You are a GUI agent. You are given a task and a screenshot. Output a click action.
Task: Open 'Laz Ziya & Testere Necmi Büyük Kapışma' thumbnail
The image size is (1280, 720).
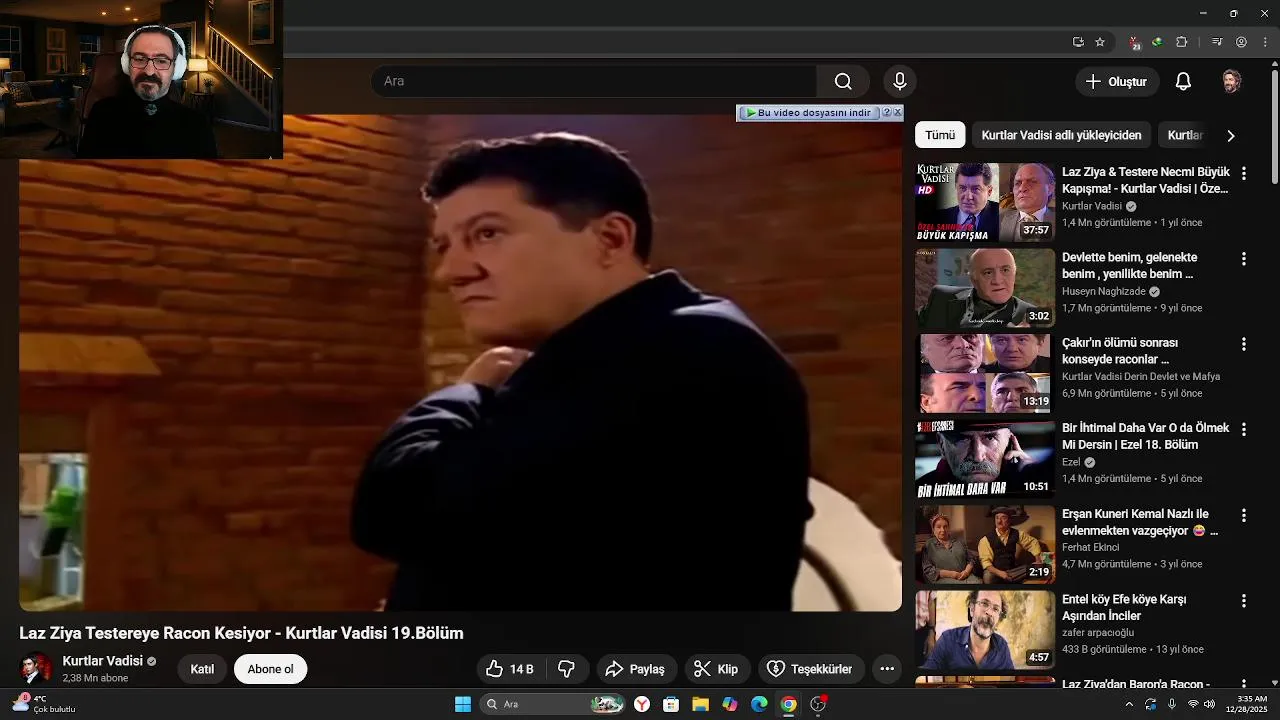(985, 202)
